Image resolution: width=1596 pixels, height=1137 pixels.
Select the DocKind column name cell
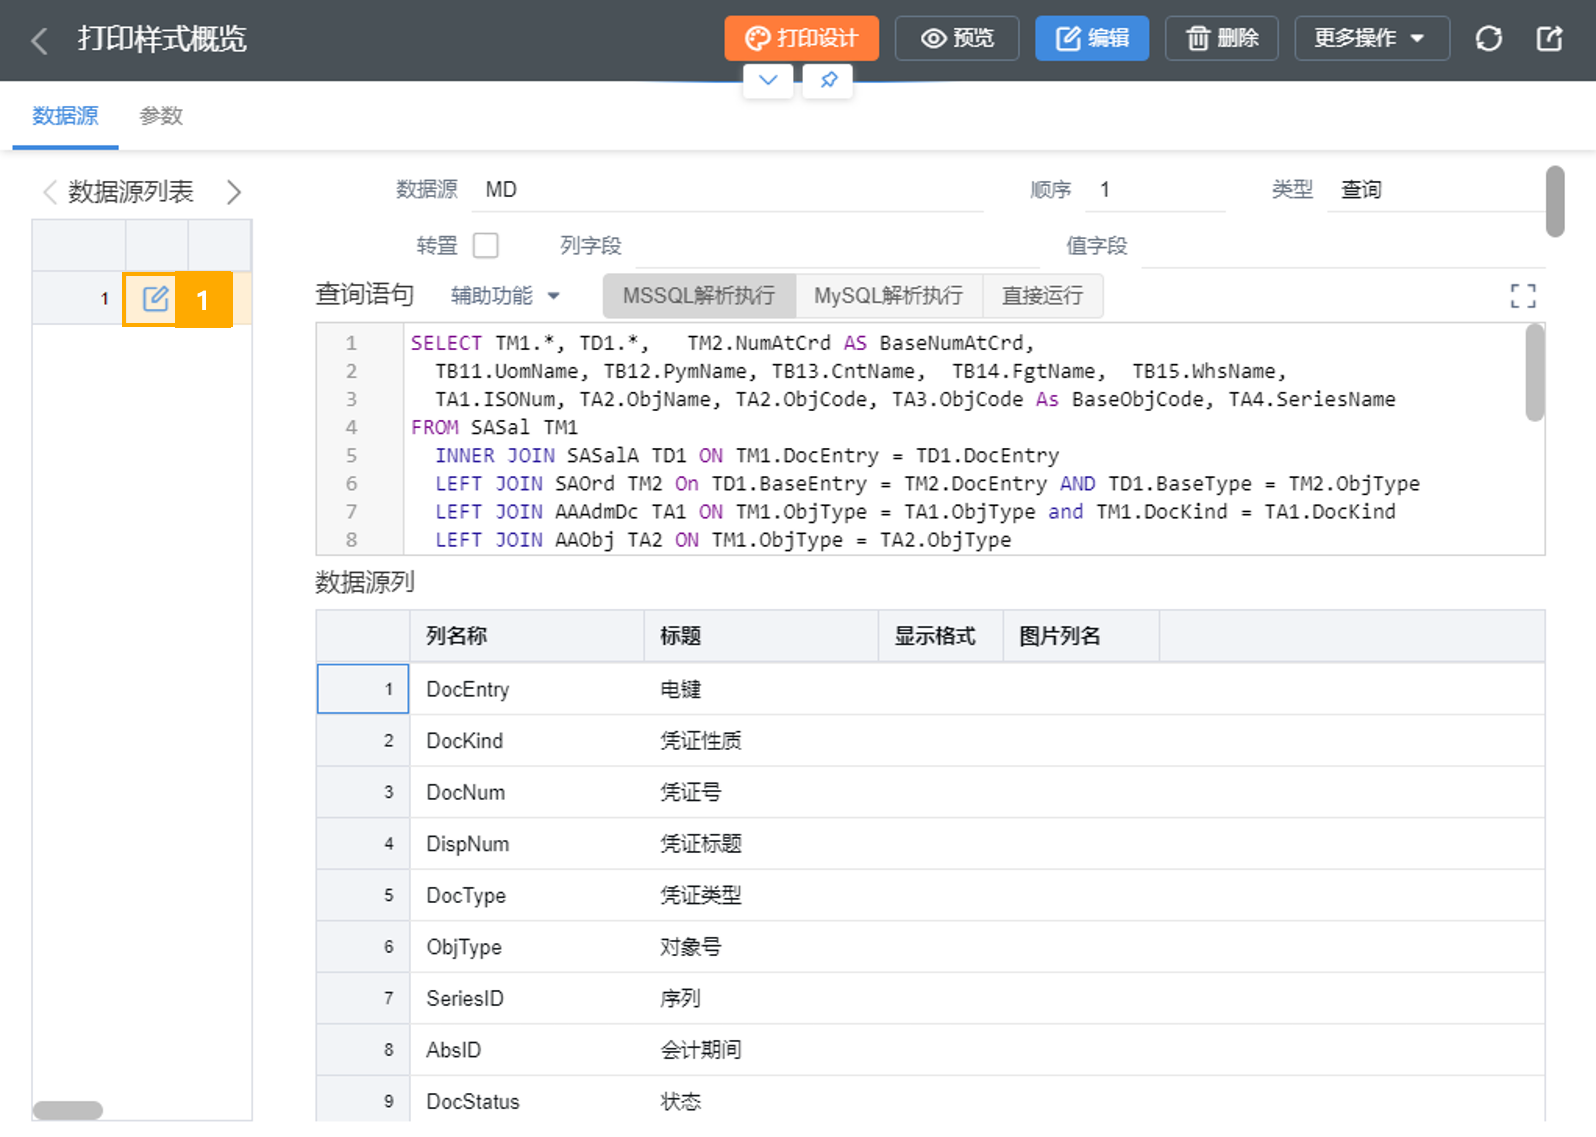click(x=527, y=741)
